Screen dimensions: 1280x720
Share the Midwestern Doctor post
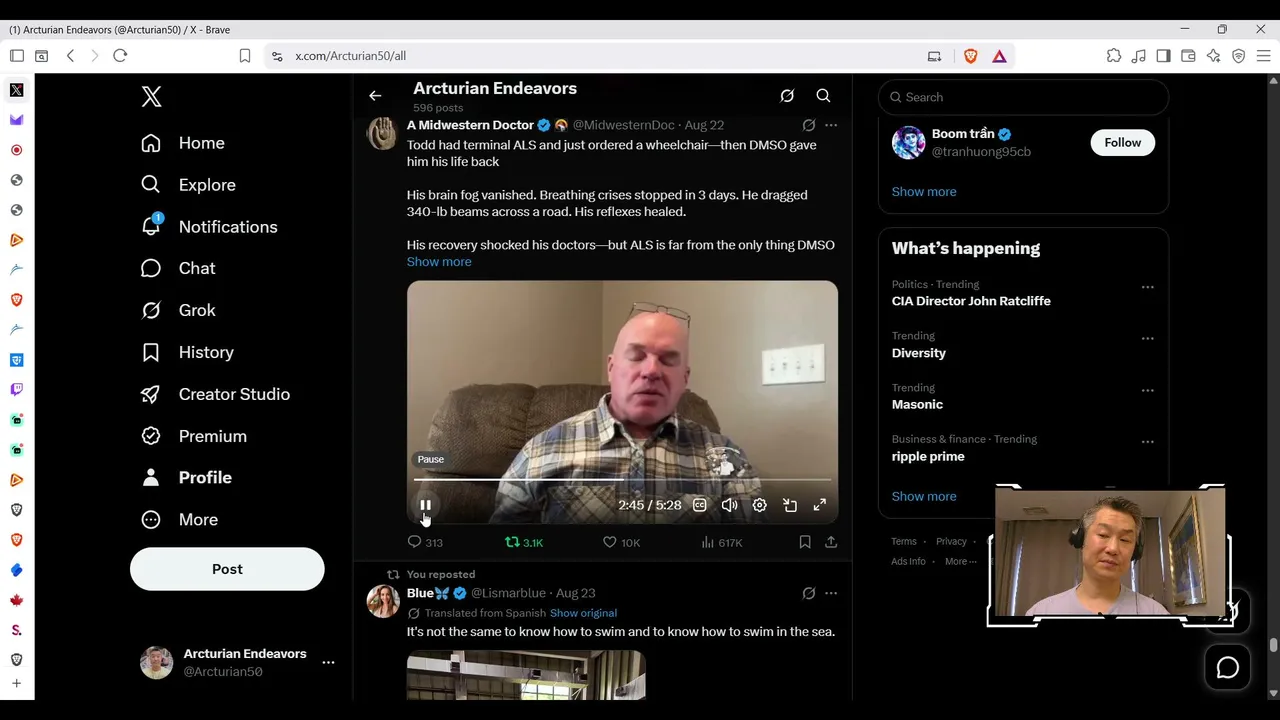(x=831, y=542)
